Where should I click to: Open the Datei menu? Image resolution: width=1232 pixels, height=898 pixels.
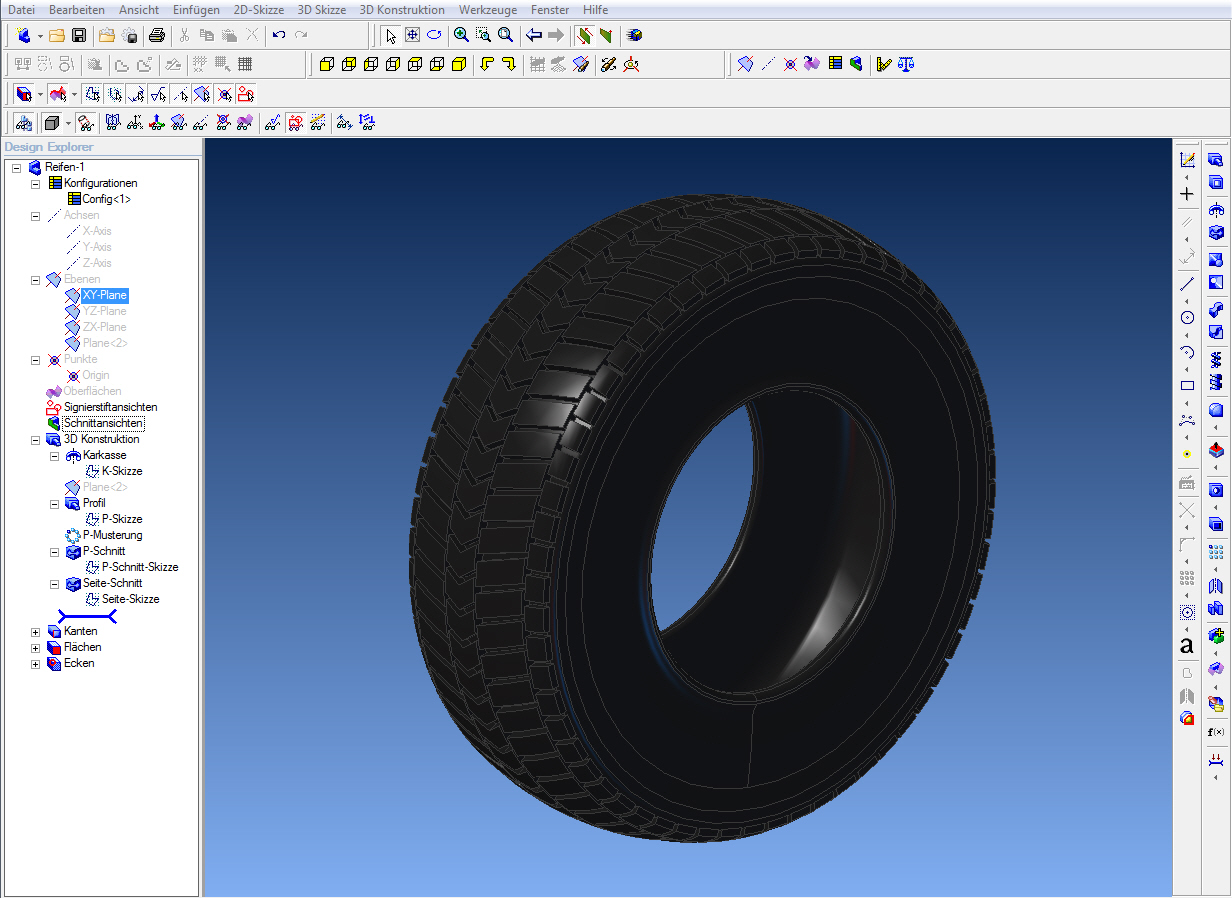point(22,10)
